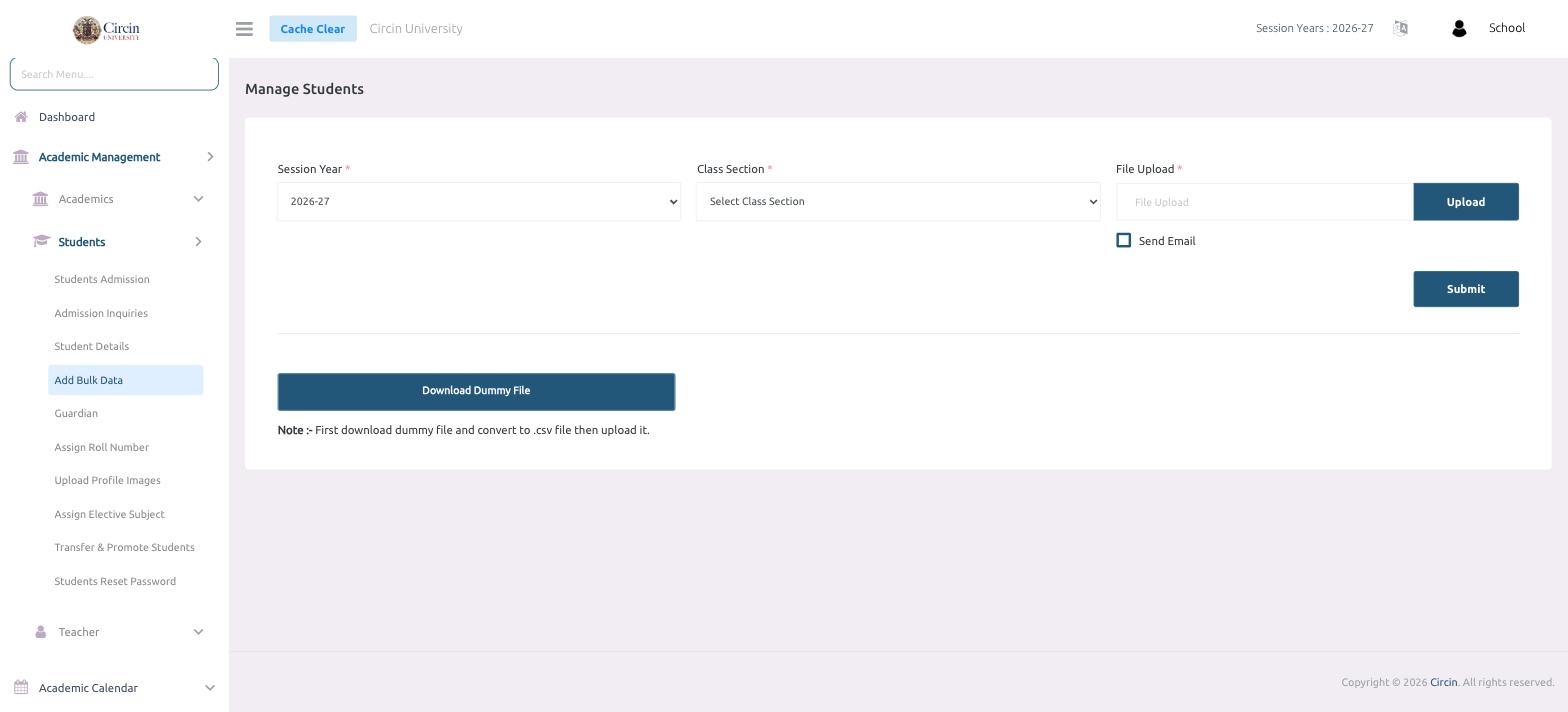Click the Upload button
Image resolution: width=1568 pixels, height=712 pixels.
[1466, 202]
